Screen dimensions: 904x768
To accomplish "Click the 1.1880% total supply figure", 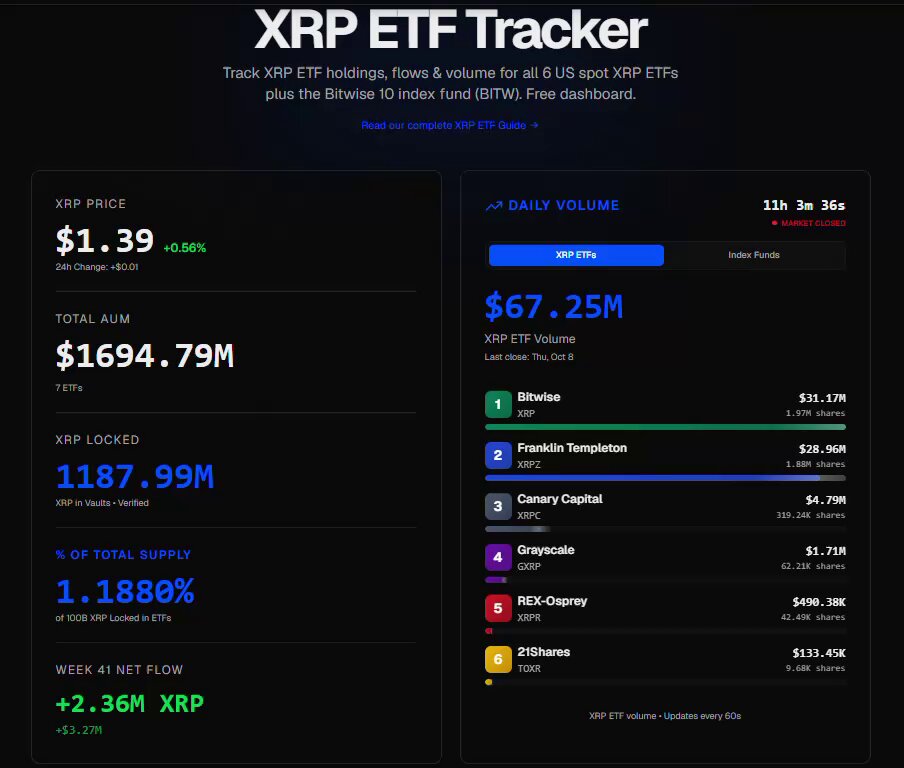I will (125, 592).
